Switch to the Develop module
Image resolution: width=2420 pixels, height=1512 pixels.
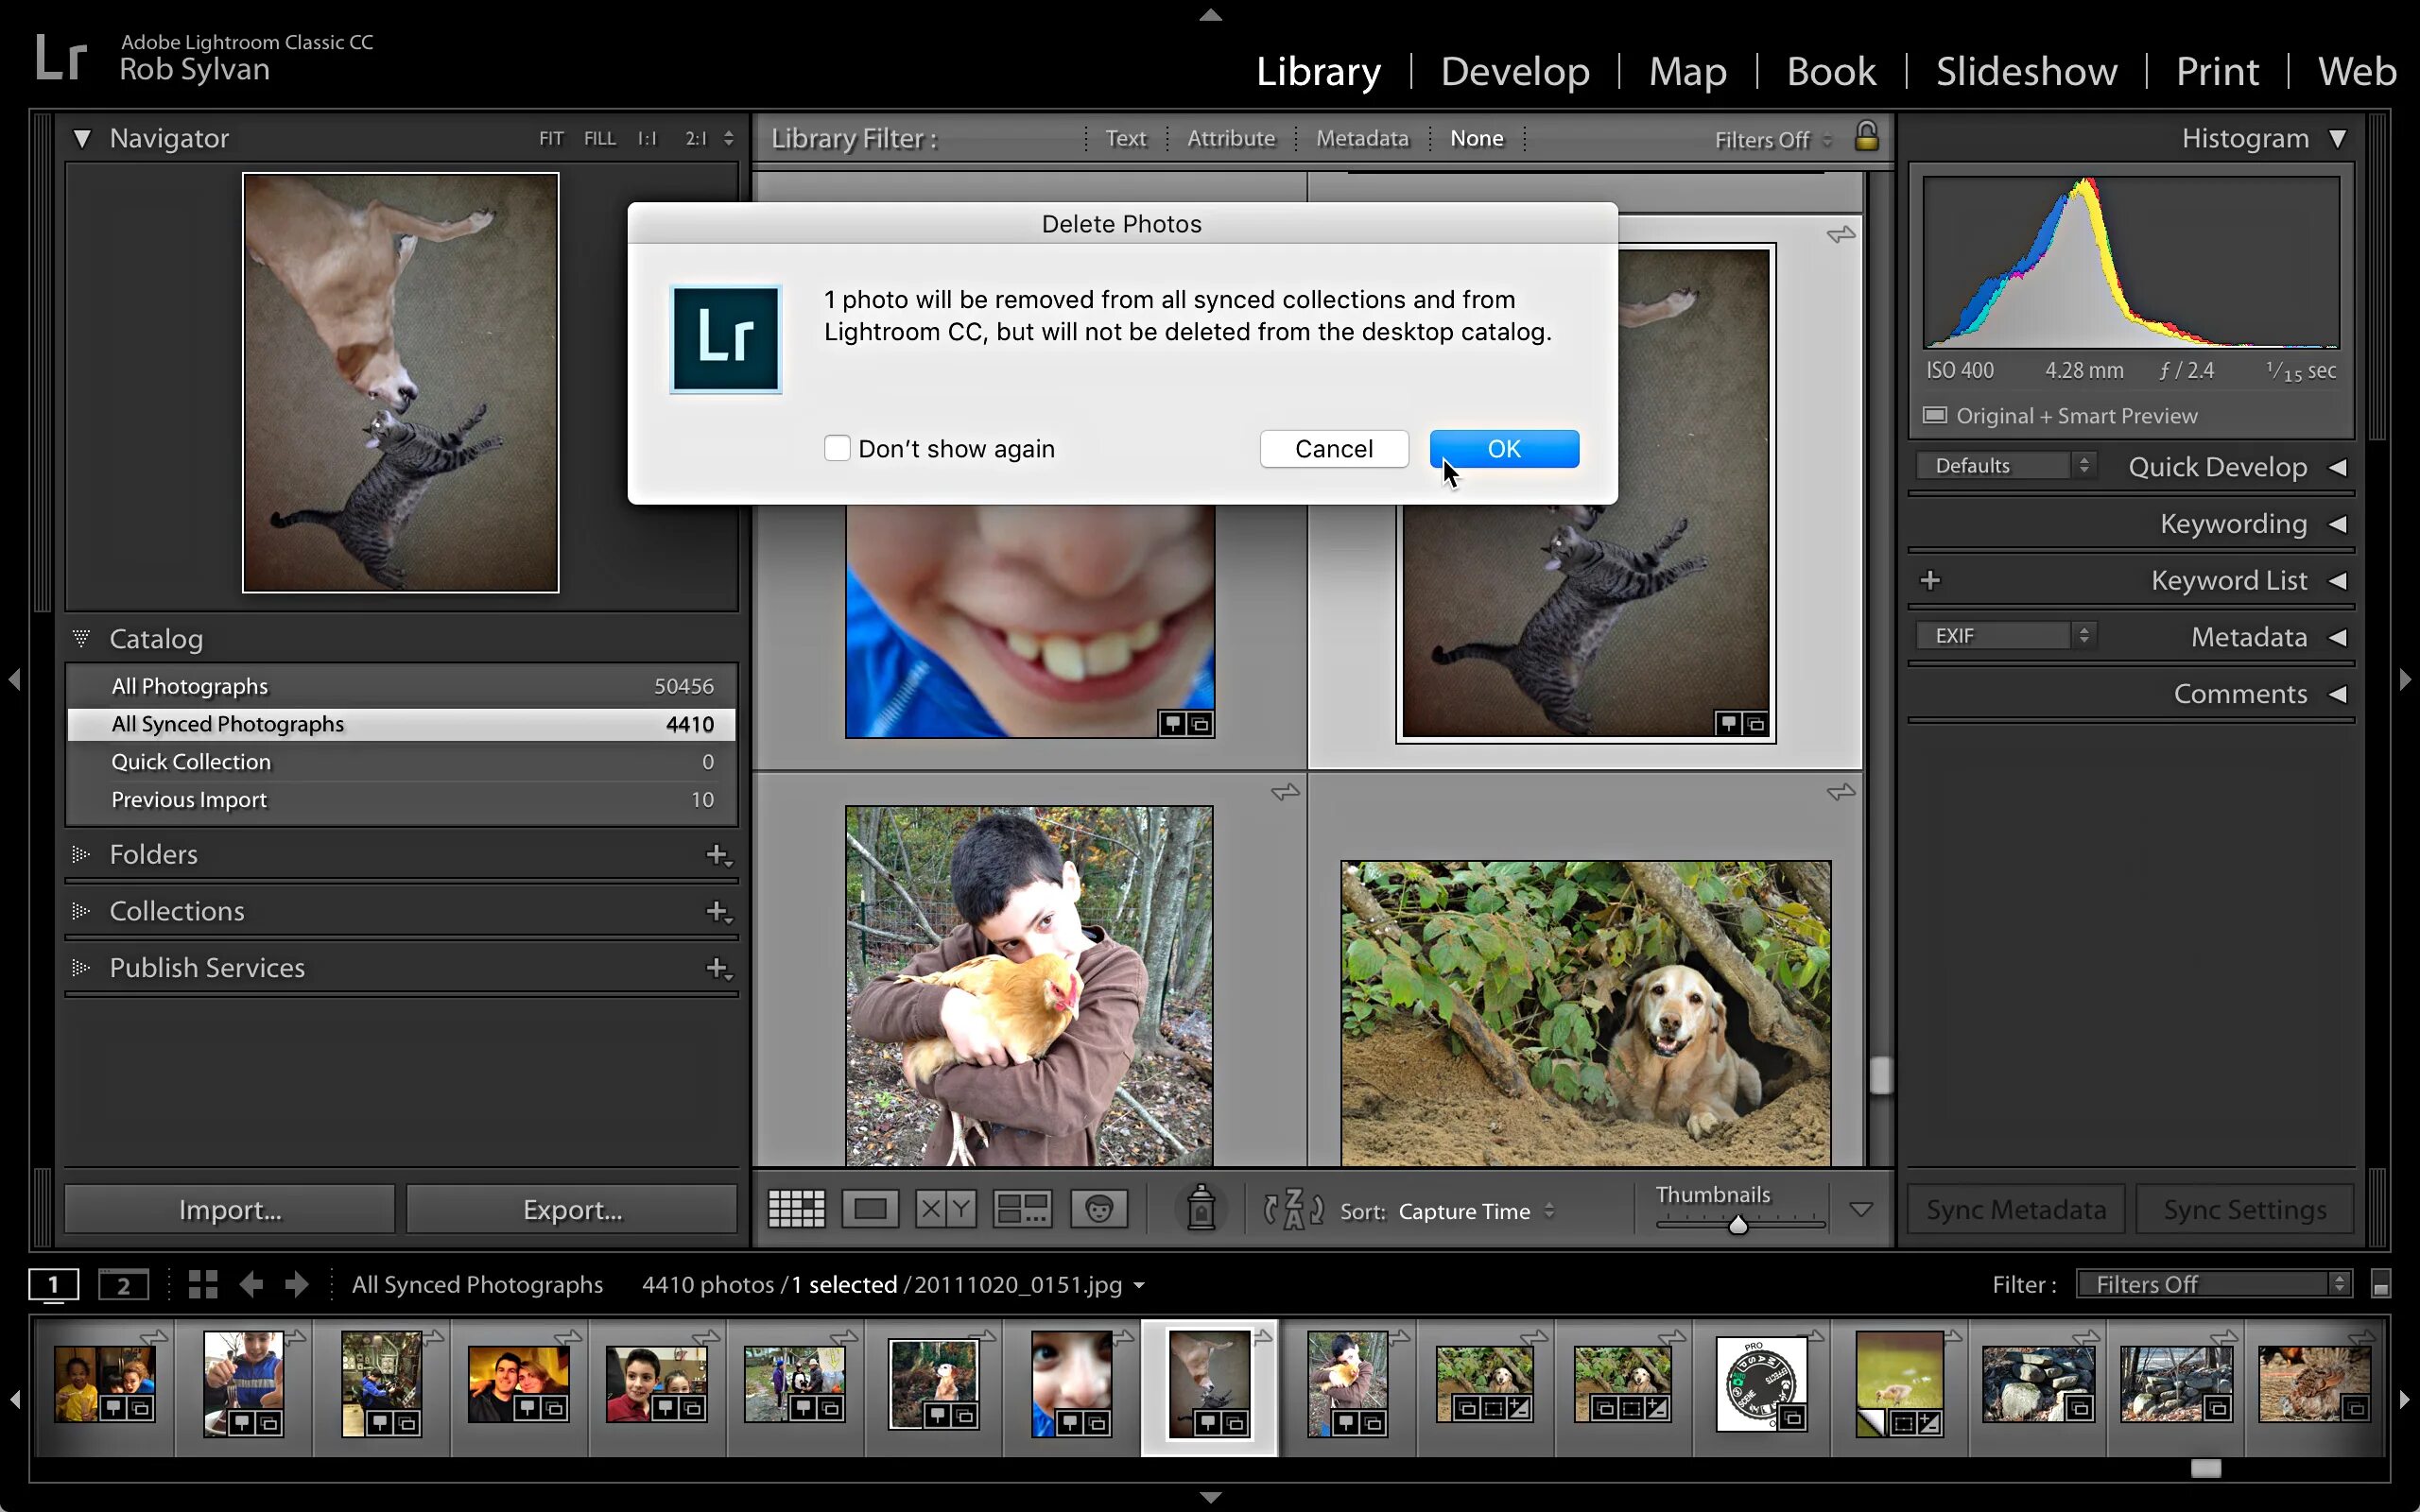coord(1514,71)
